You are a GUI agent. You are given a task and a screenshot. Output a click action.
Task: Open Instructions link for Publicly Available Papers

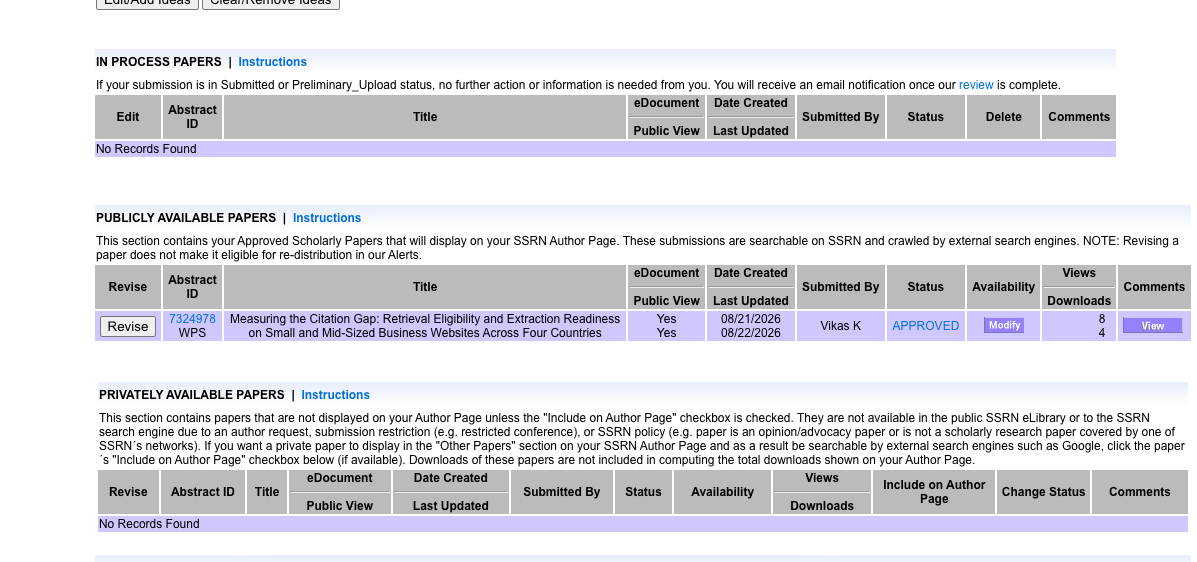click(x=327, y=218)
